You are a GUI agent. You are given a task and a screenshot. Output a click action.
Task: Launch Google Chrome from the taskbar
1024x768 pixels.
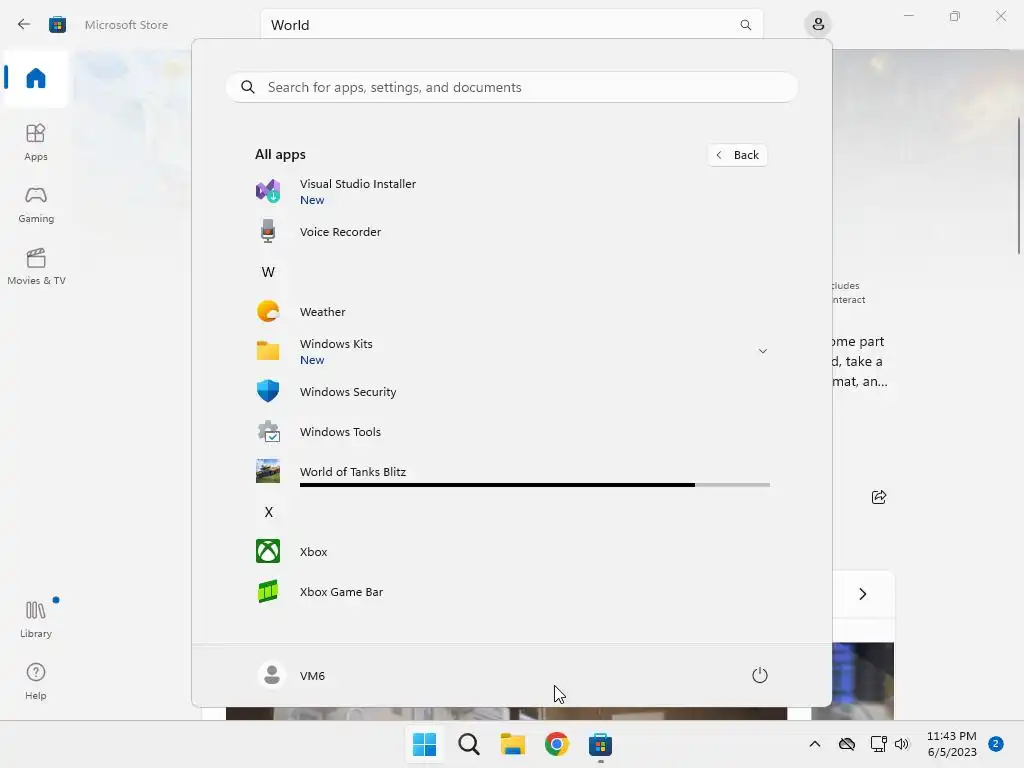[x=557, y=744]
